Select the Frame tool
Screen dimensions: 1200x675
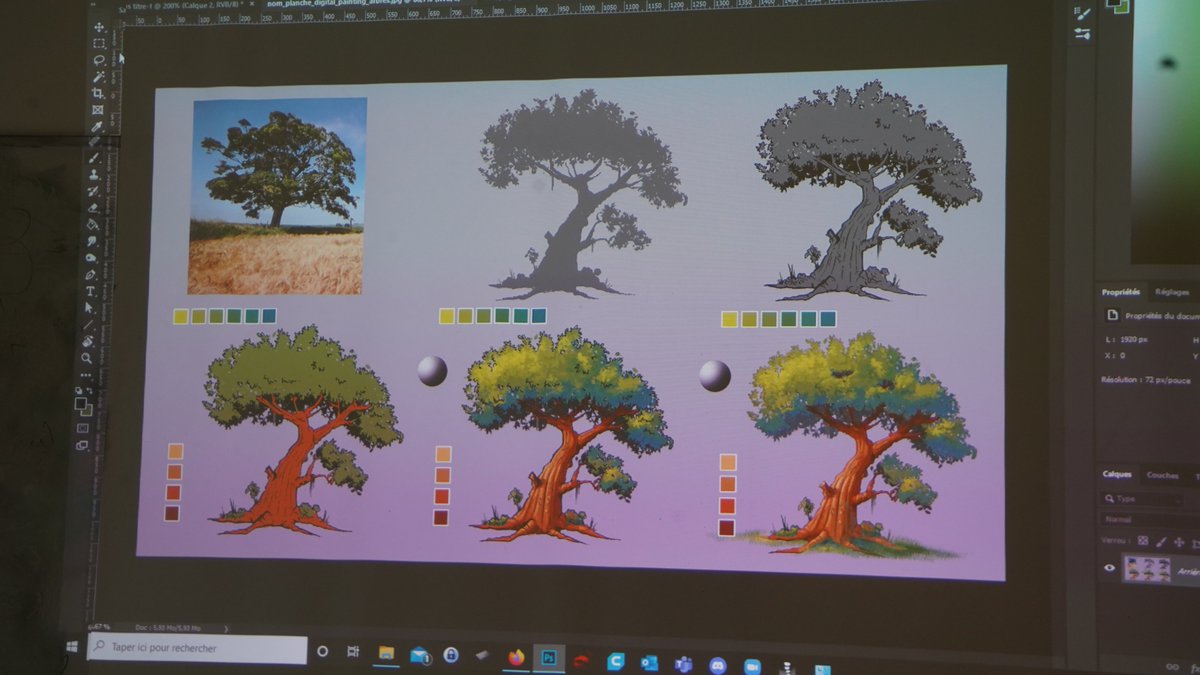click(98, 110)
